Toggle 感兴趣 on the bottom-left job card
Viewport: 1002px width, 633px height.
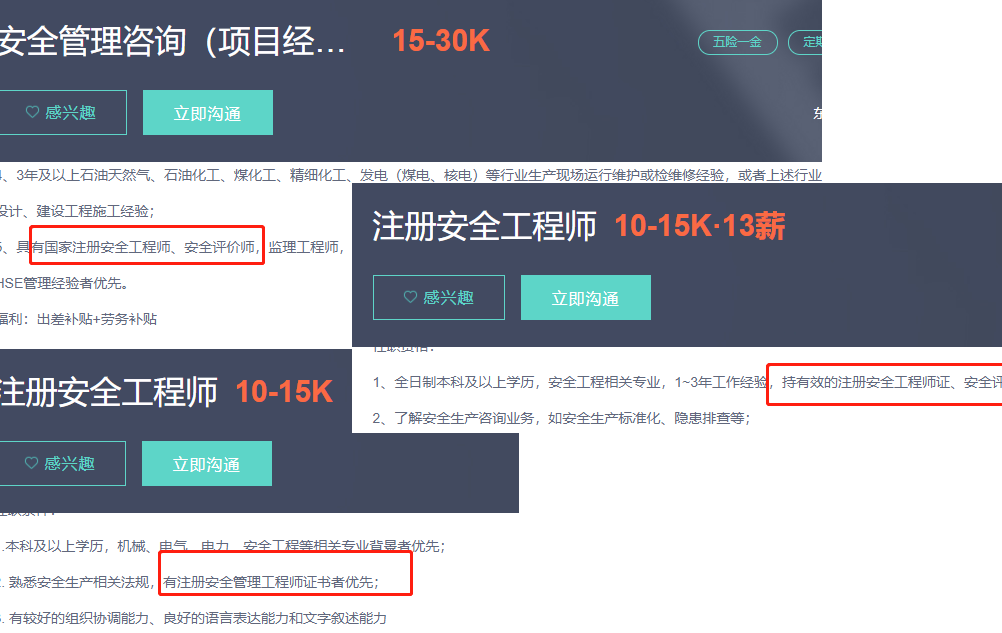tap(63, 463)
